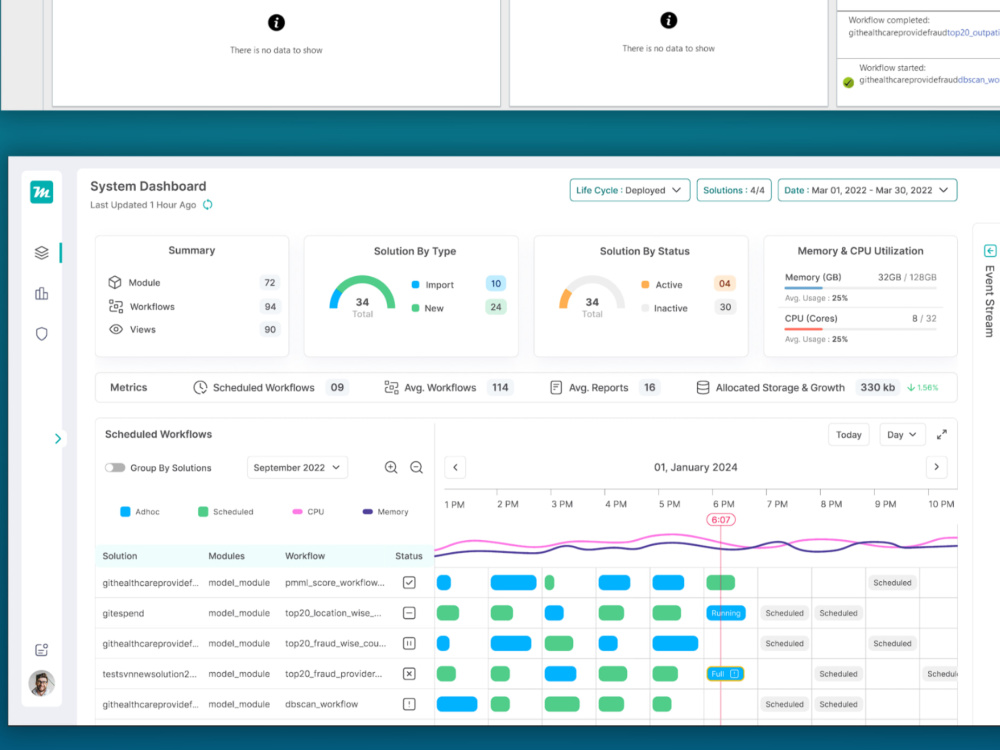Click pause status icon for top20_fraud_wise row
This screenshot has width=1000, height=750.
pos(409,643)
